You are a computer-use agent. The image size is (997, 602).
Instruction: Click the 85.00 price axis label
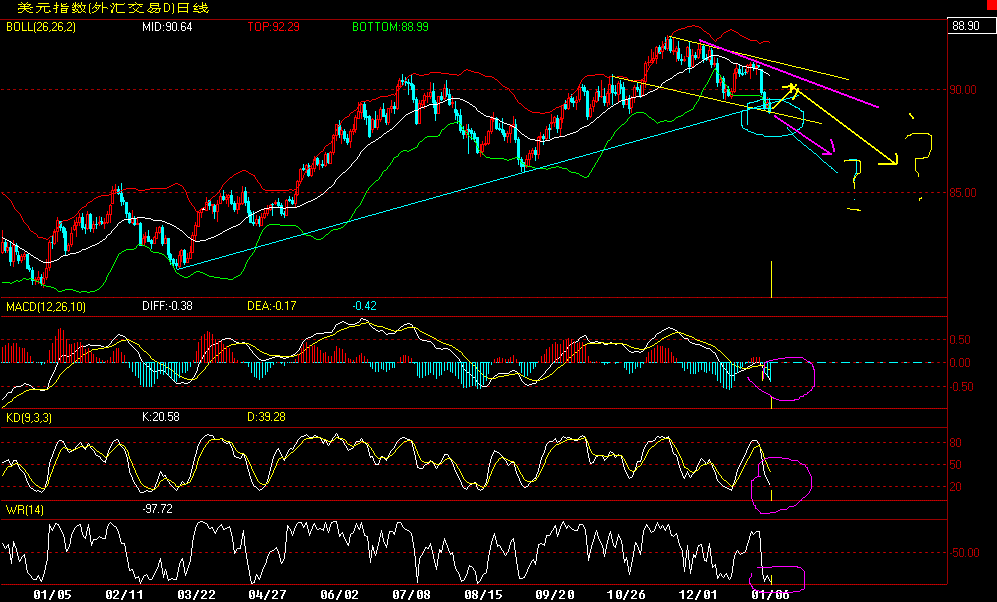tap(963, 193)
